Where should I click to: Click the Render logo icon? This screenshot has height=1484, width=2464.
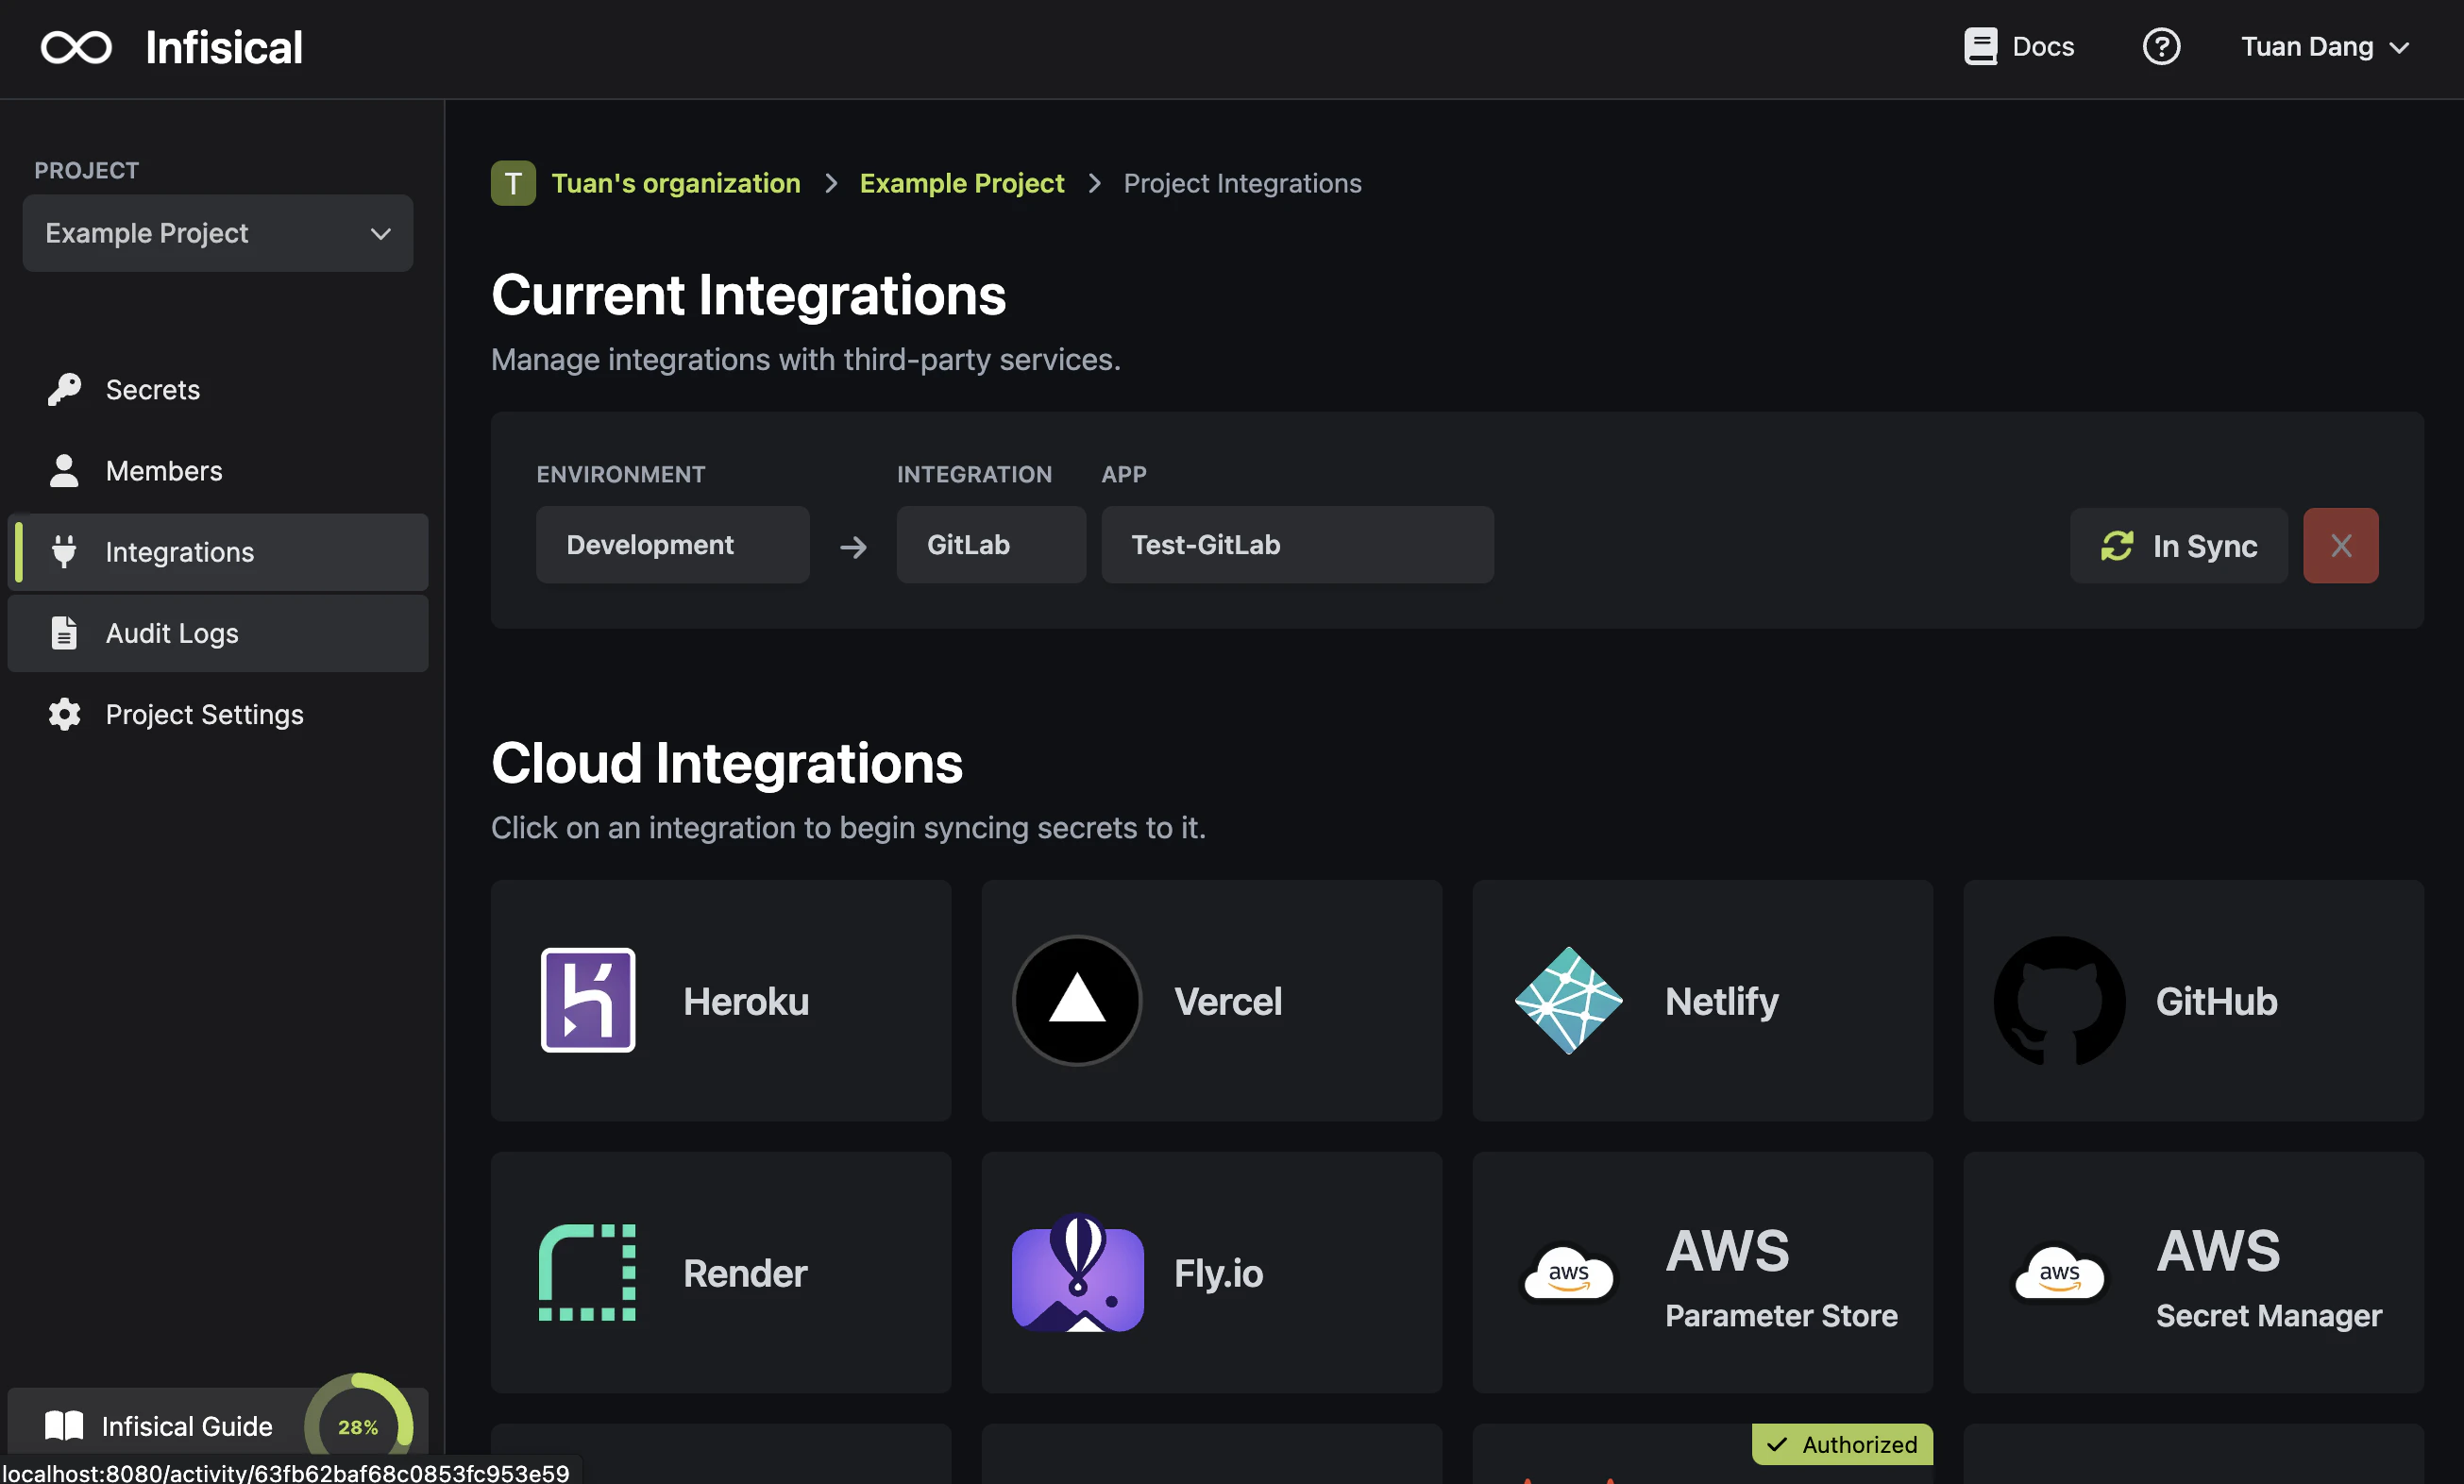point(588,1271)
